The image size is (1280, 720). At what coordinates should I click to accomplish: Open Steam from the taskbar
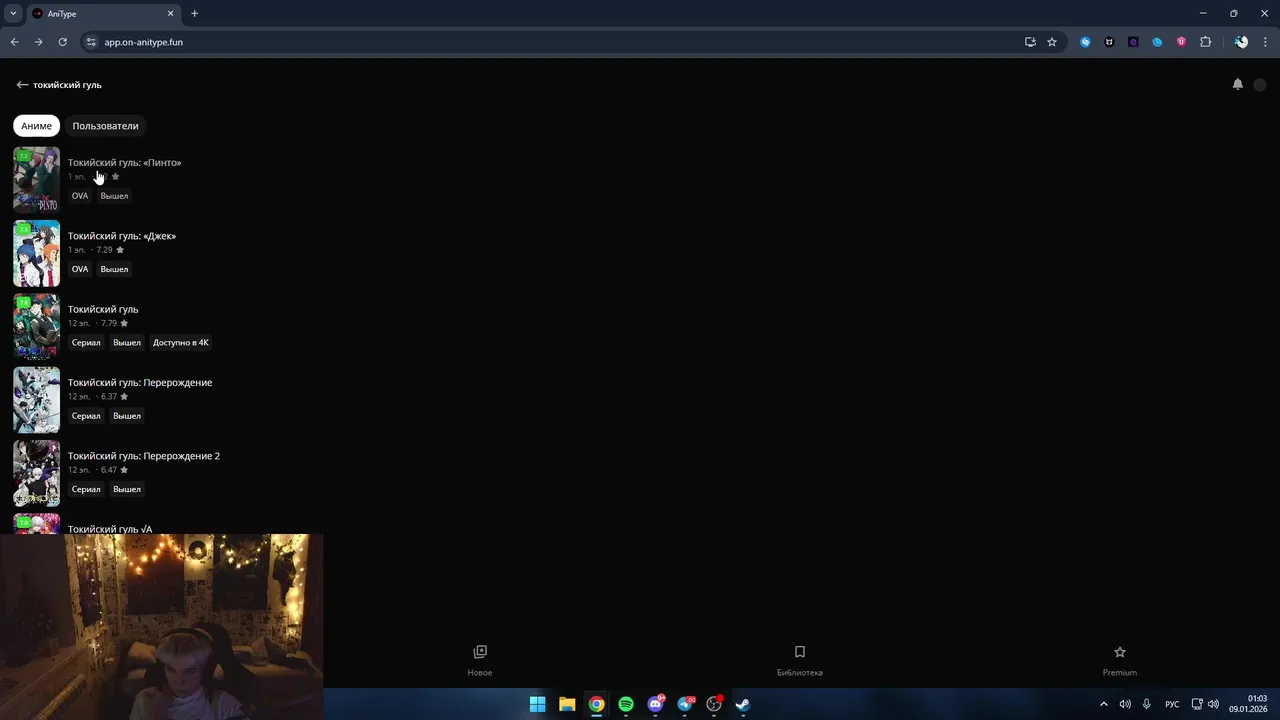[x=743, y=704]
